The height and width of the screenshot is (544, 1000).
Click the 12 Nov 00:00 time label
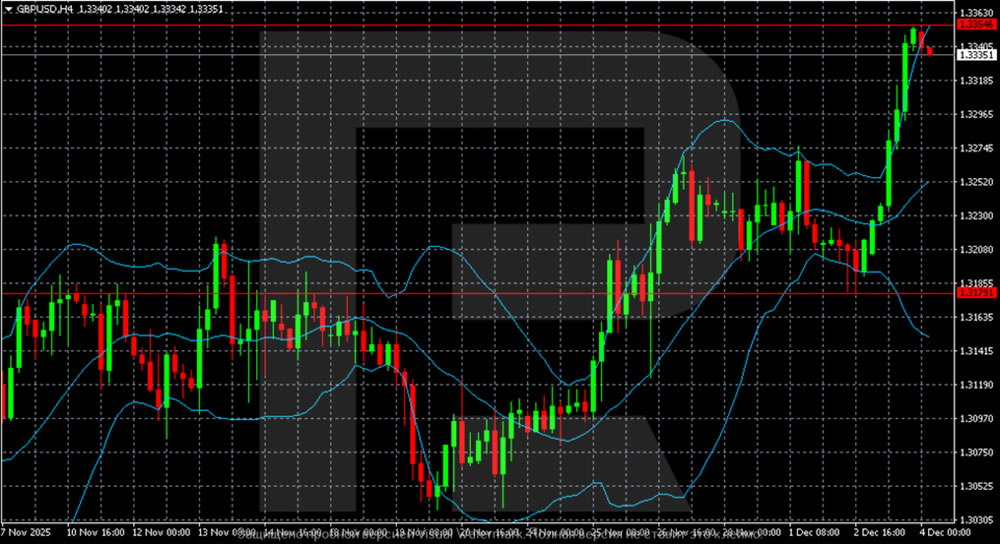pyautogui.click(x=161, y=532)
